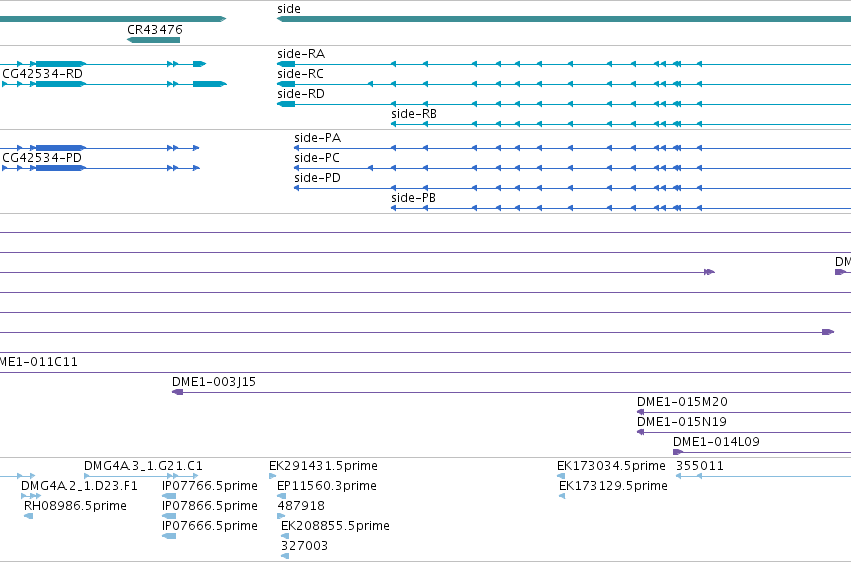Click the side-PC protein label
Screen dimensions: 851x562
(x=317, y=158)
